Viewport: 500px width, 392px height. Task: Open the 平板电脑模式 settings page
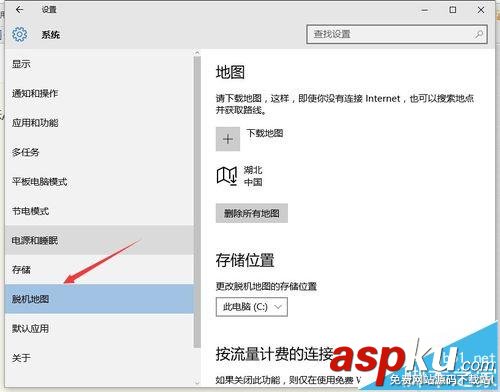(x=99, y=182)
